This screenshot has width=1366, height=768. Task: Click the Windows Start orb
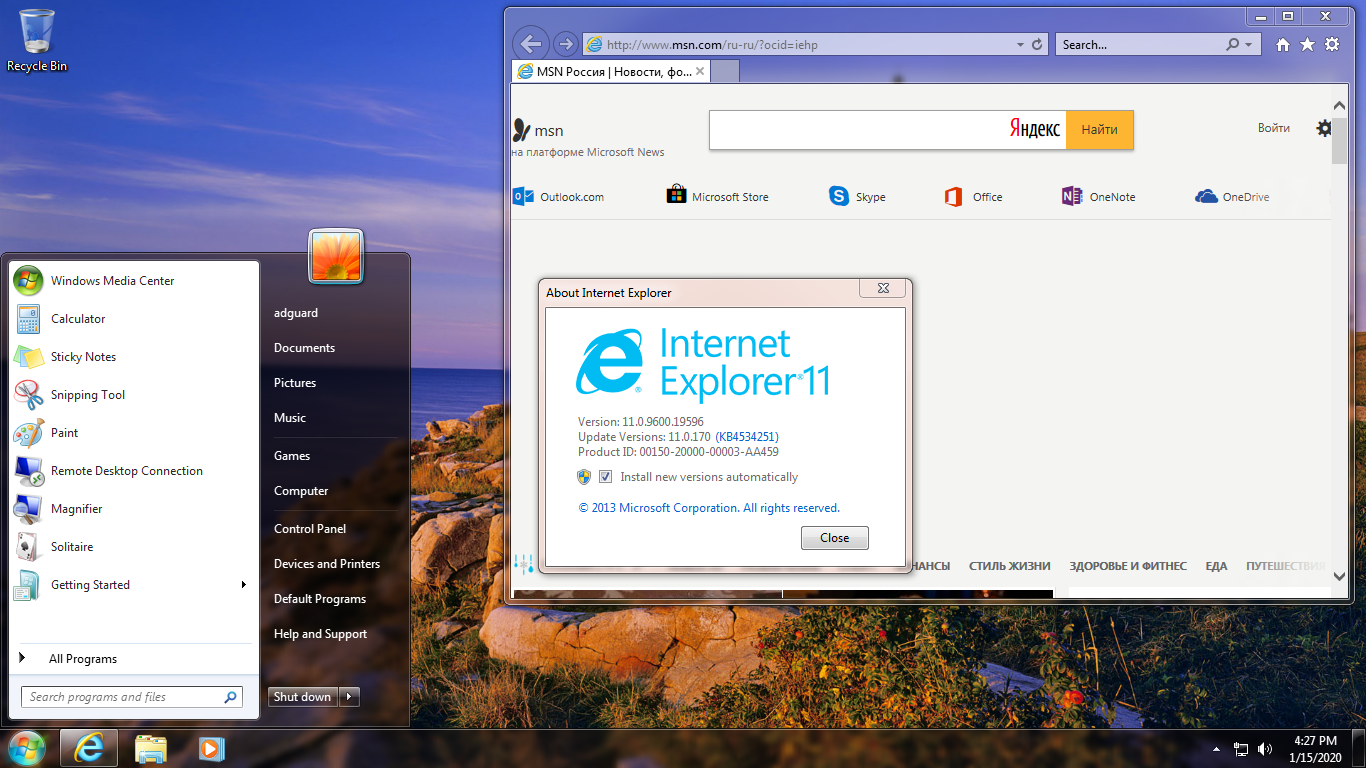click(x=26, y=748)
